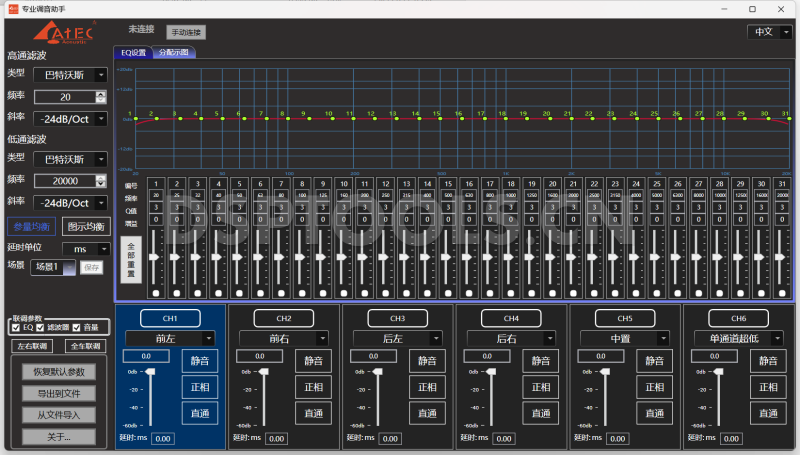The height and width of the screenshot is (455, 800).
Task: Mute CH1 with 静音 button
Action: (x=200, y=361)
